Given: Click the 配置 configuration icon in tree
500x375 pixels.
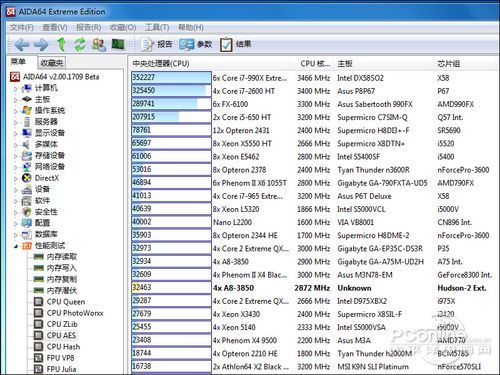Looking at the screenshot, I should click(27, 223).
